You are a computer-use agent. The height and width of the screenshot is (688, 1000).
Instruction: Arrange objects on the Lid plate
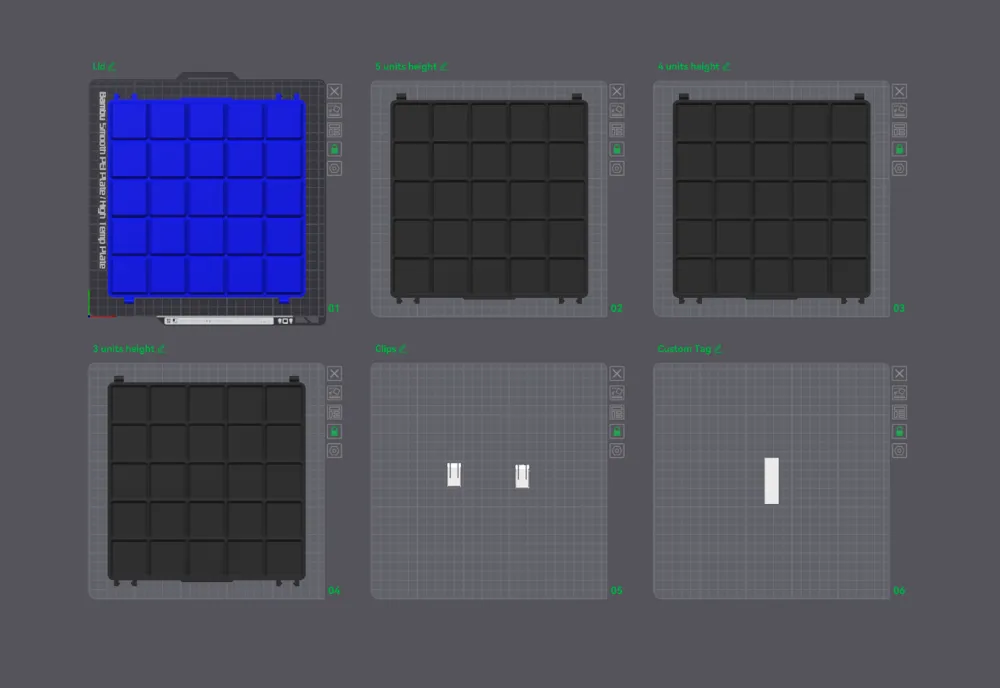pyautogui.click(x=334, y=130)
